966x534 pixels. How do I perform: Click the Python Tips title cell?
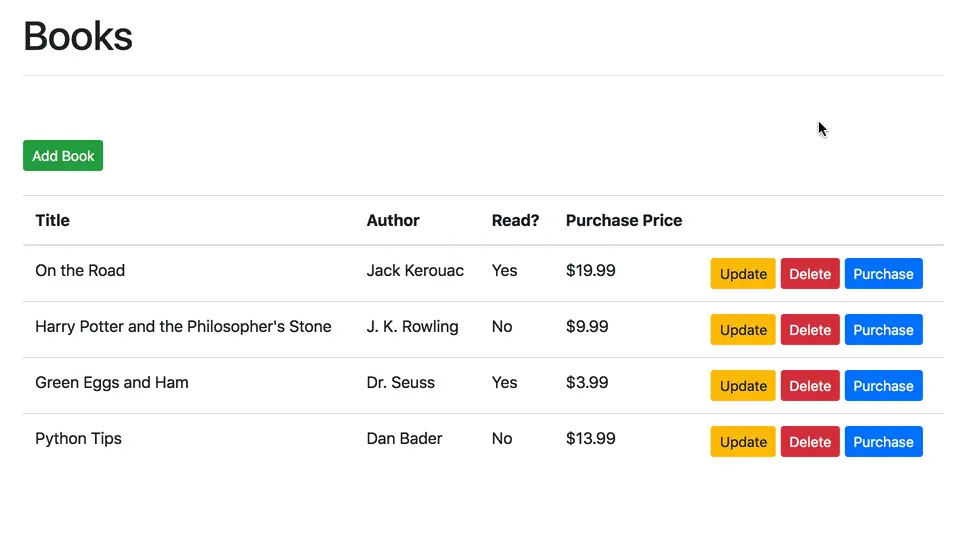[78, 438]
